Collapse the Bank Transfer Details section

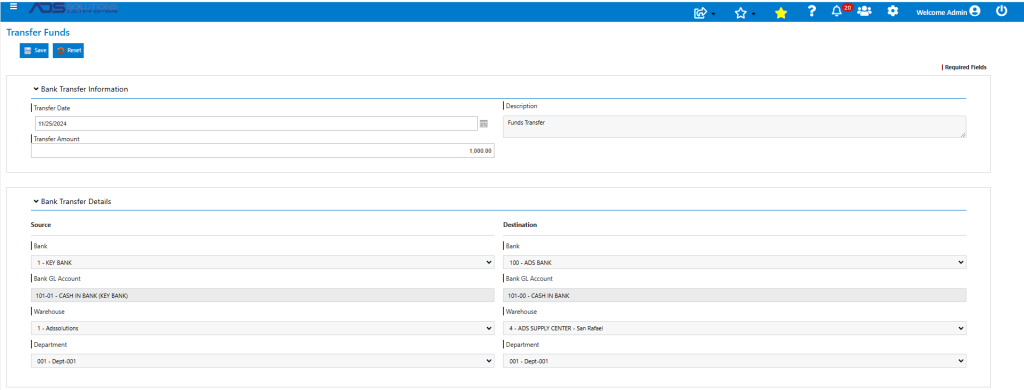point(35,202)
